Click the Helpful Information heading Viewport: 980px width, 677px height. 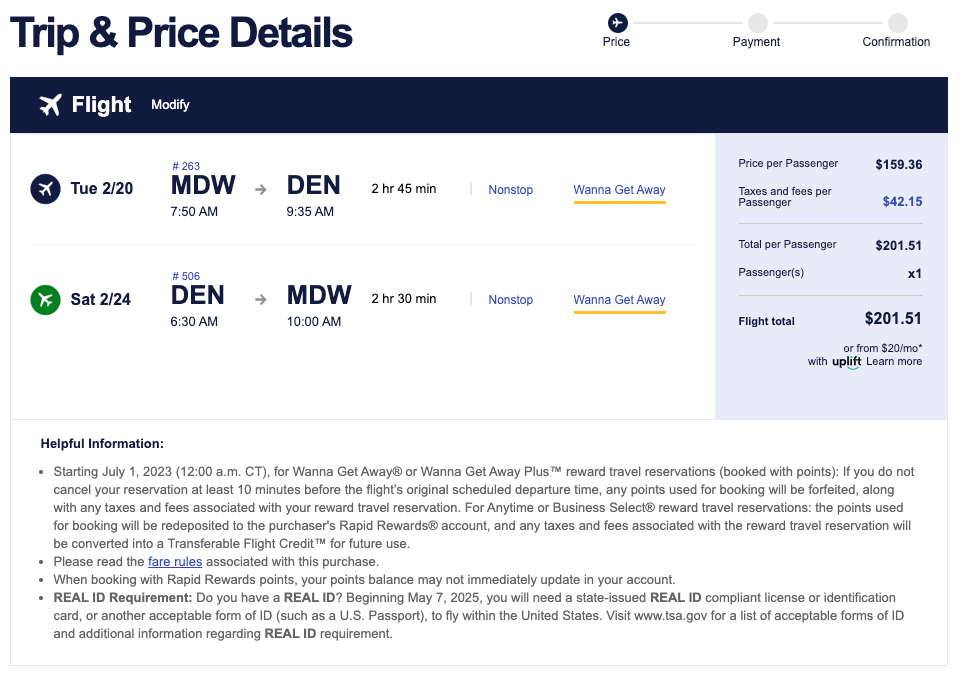(x=102, y=444)
